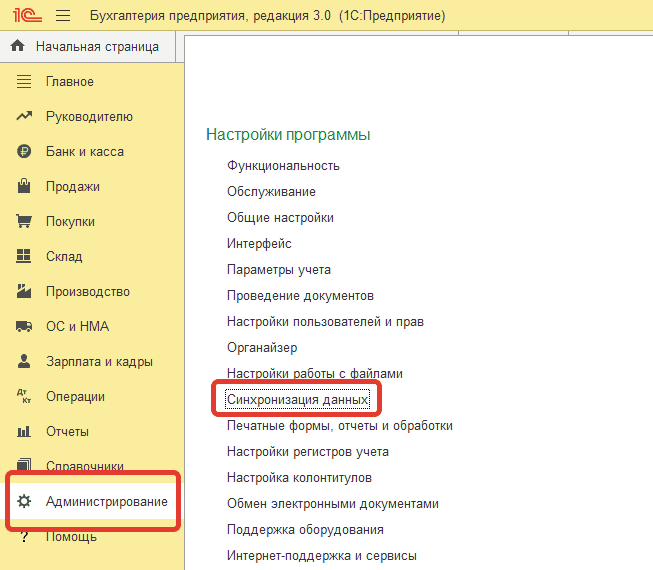Click the ОС и НМА truck icon
The height and width of the screenshot is (570, 653).
(x=24, y=326)
